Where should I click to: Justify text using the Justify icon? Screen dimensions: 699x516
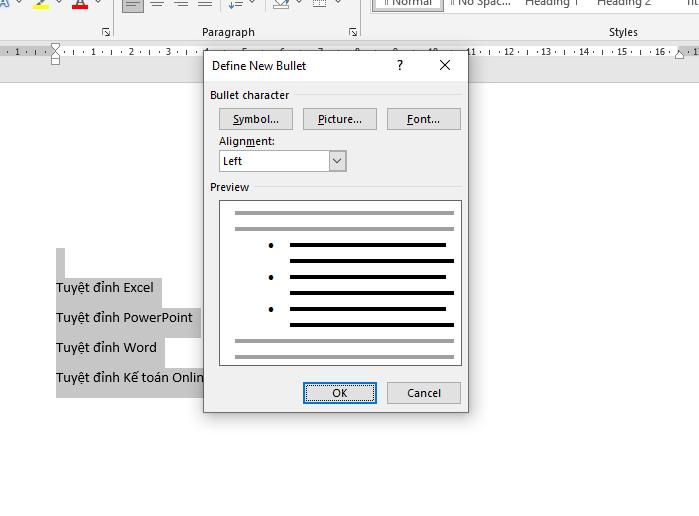coord(205,4)
